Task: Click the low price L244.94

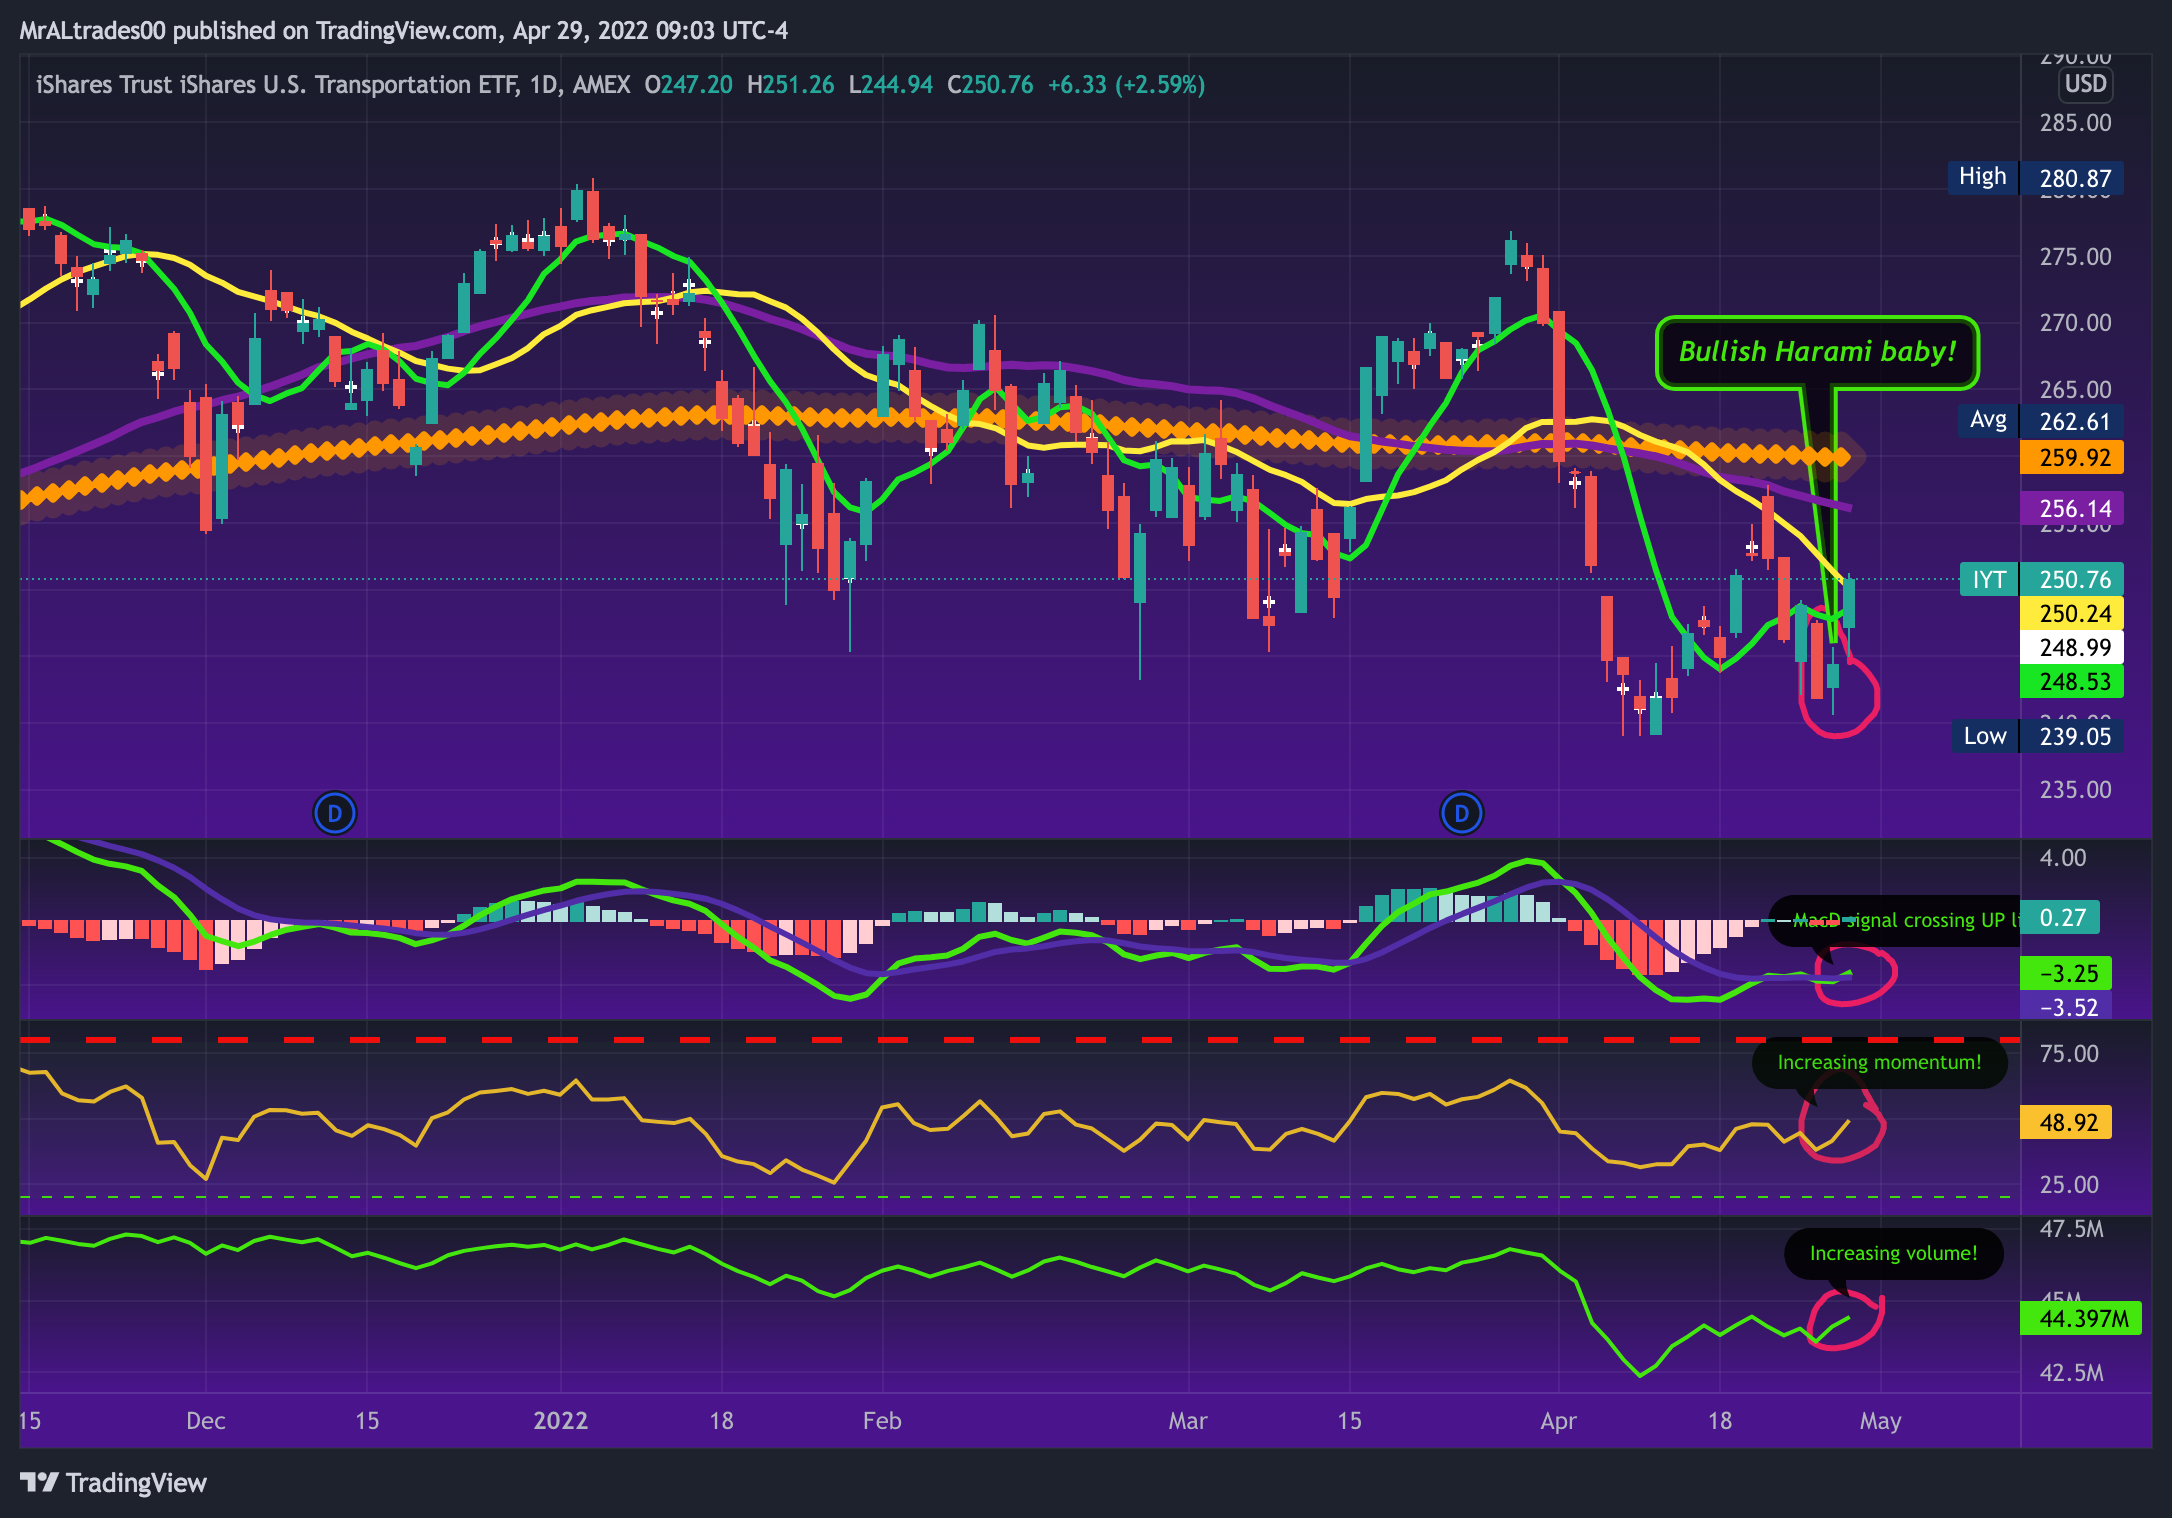Action: [890, 85]
